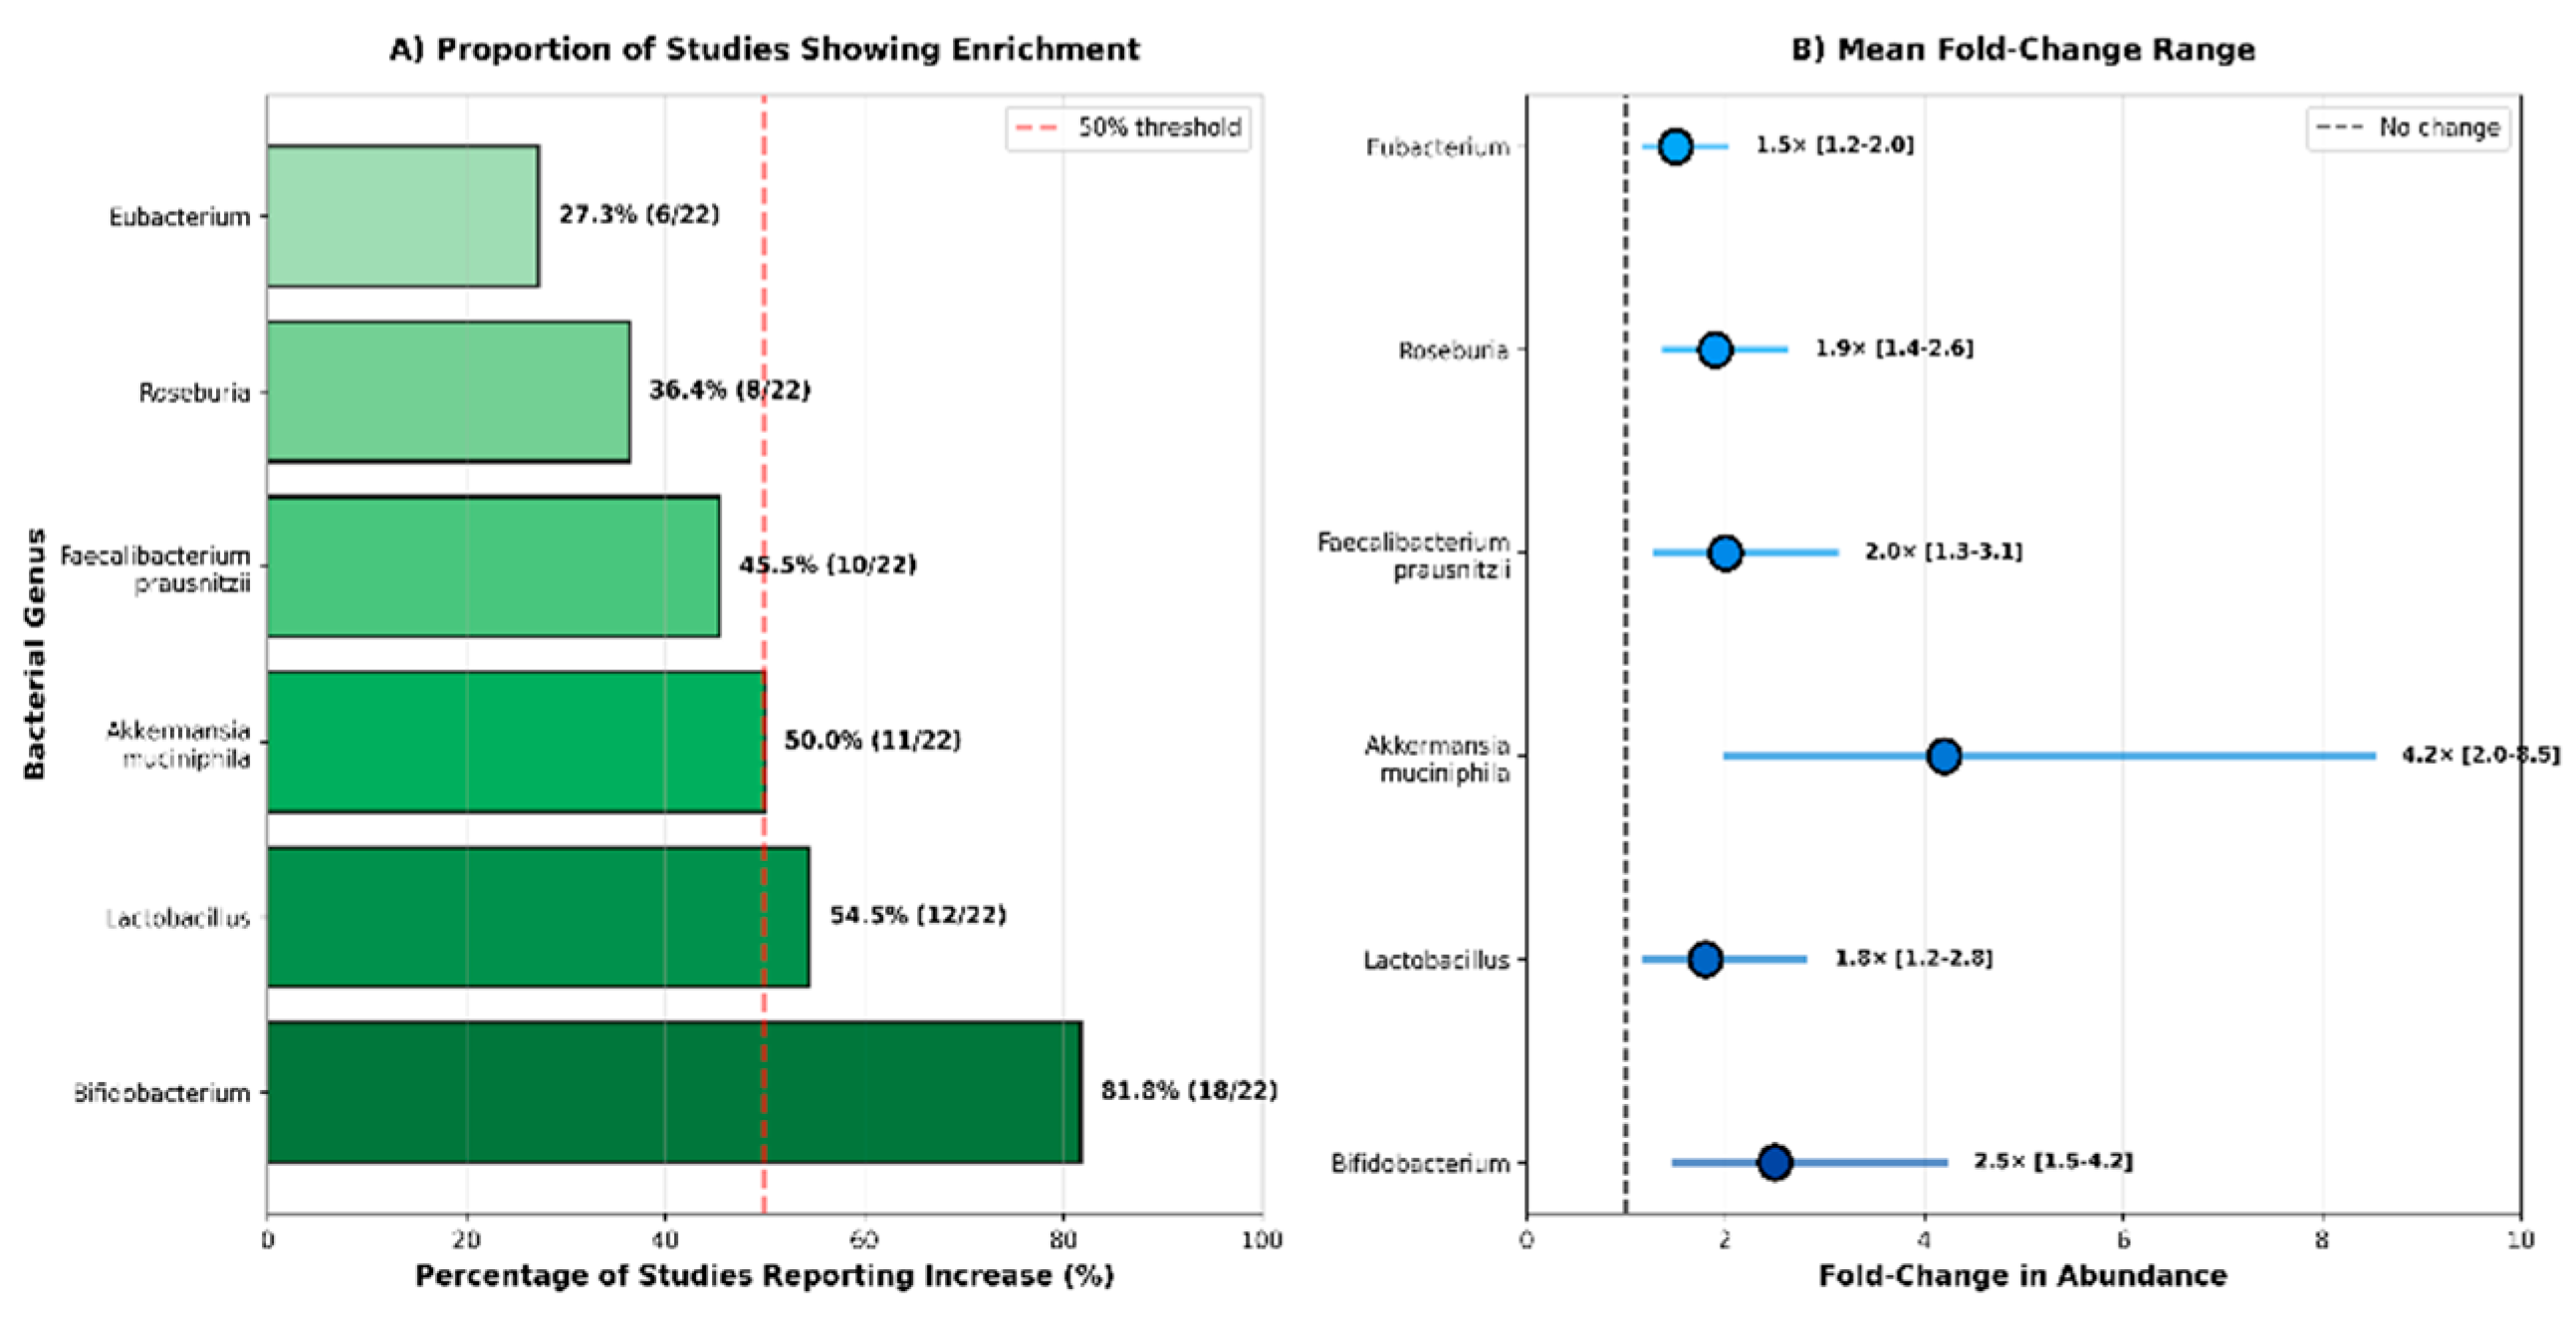
Task: Click the Faecalibacterium prausnitzii label in panel A
Action: pos(155,569)
